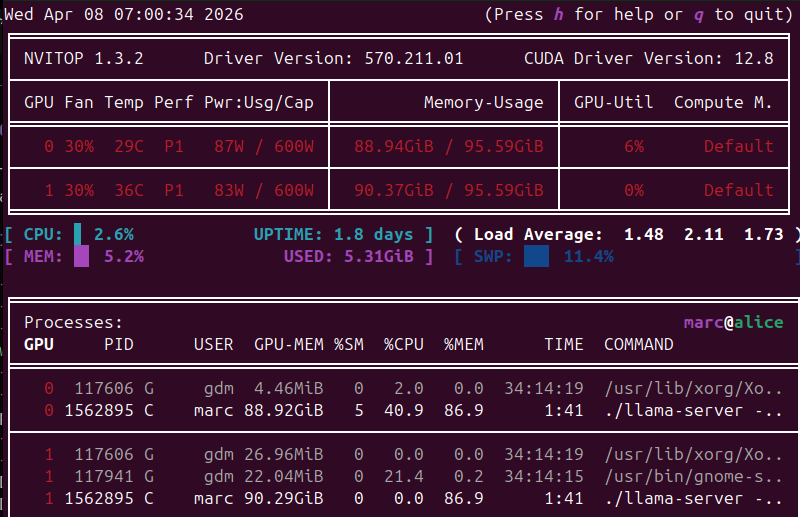
Task: Click the '/usr/bin/gnome-s..' command
Action: 693,476
